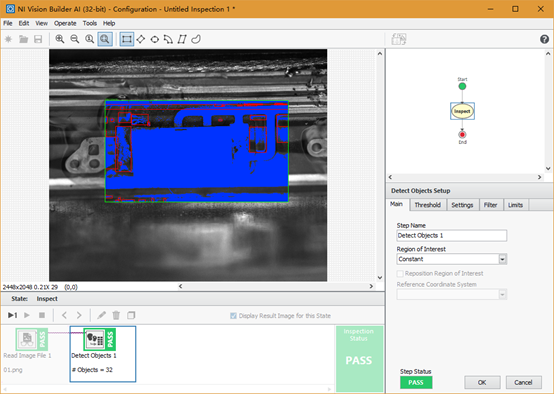Toggle Display Result Image for this State
Image resolution: width=554 pixels, height=394 pixels.
(233, 316)
